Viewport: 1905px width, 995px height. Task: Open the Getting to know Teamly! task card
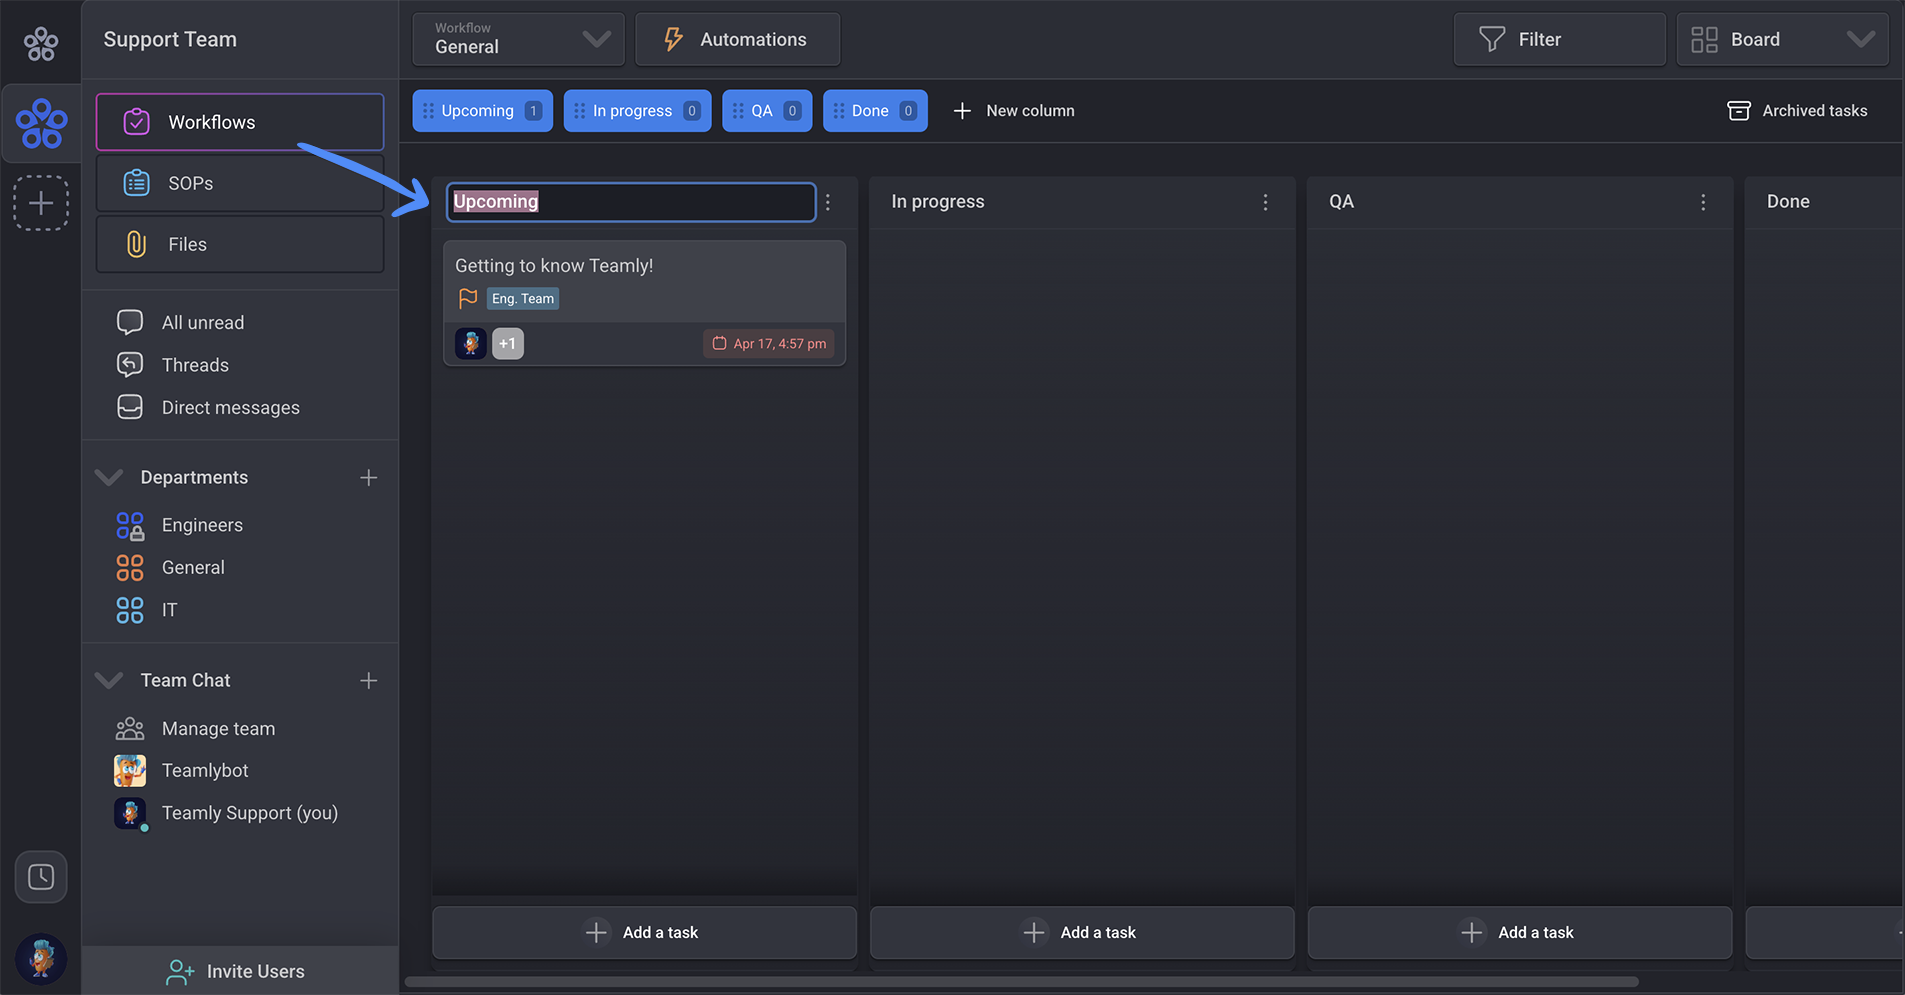(x=645, y=303)
